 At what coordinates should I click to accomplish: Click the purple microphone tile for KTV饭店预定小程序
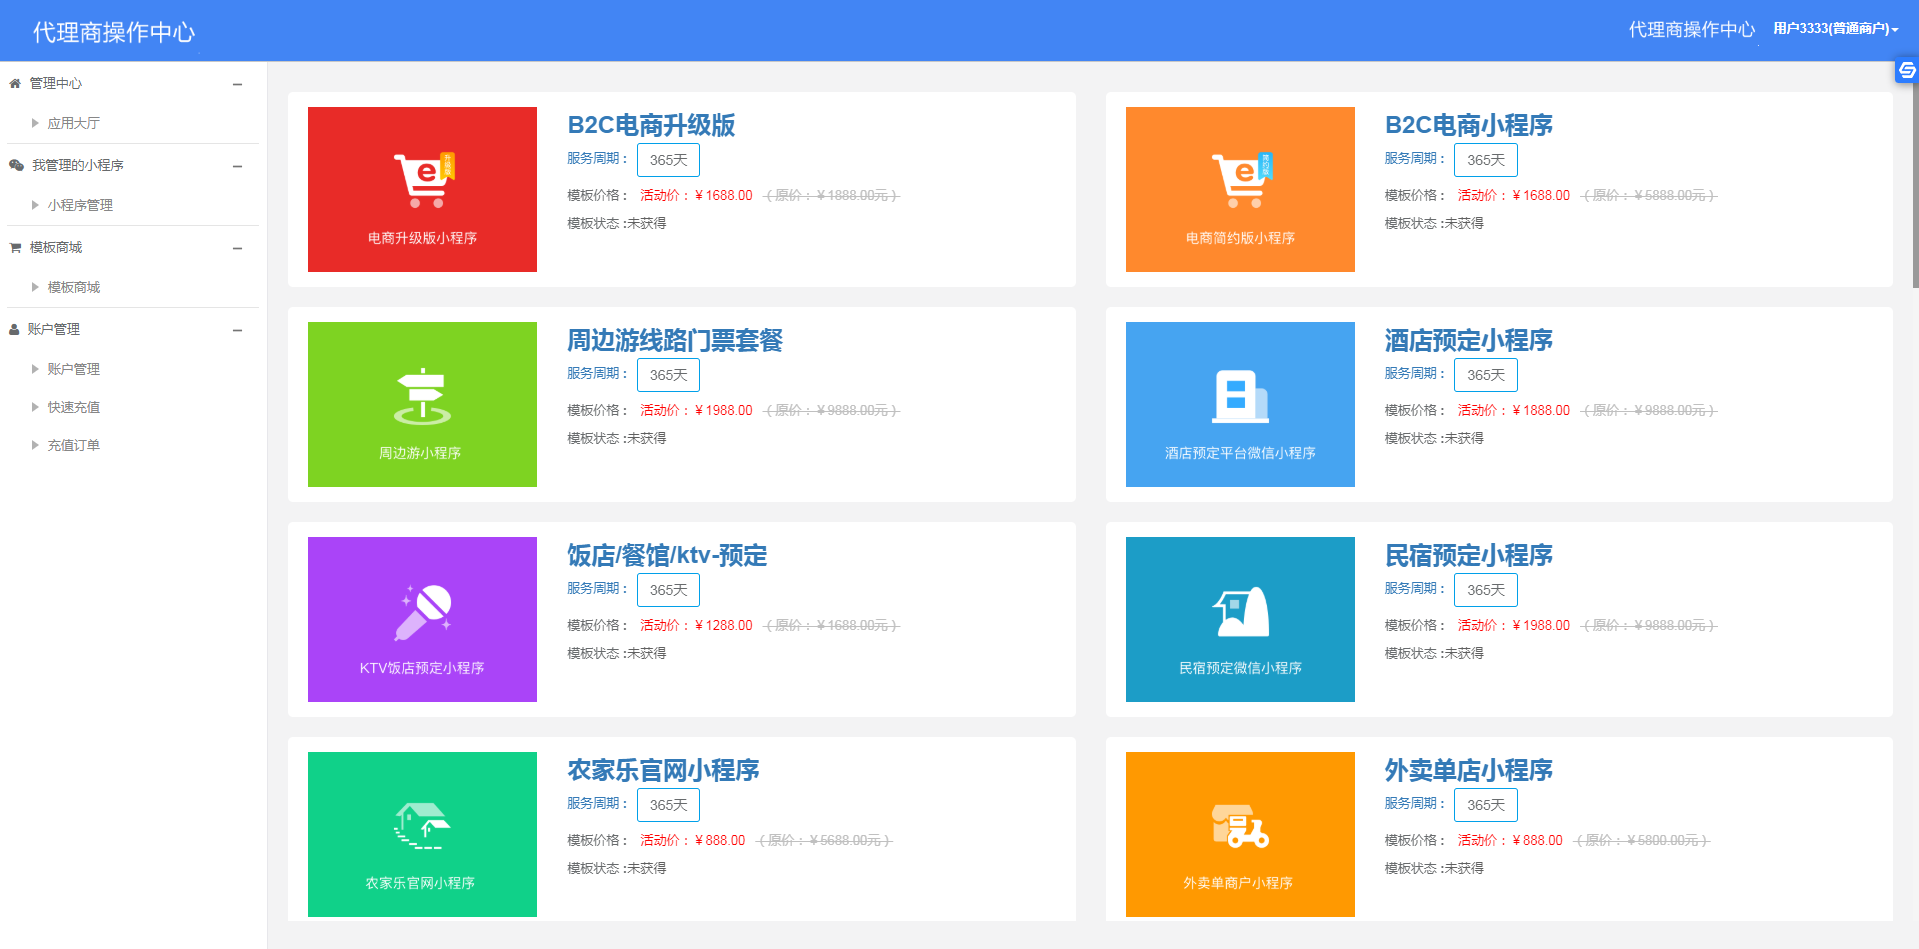pos(421,619)
